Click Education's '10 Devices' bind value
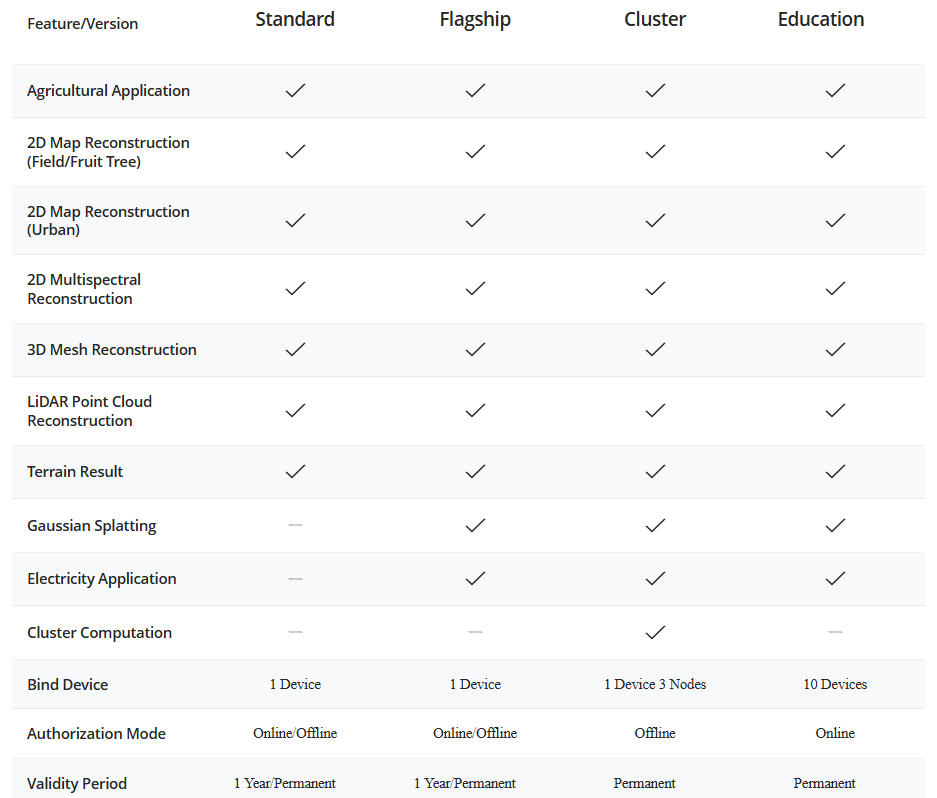This screenshot has height=798, width=937. [x=835, y=684]
